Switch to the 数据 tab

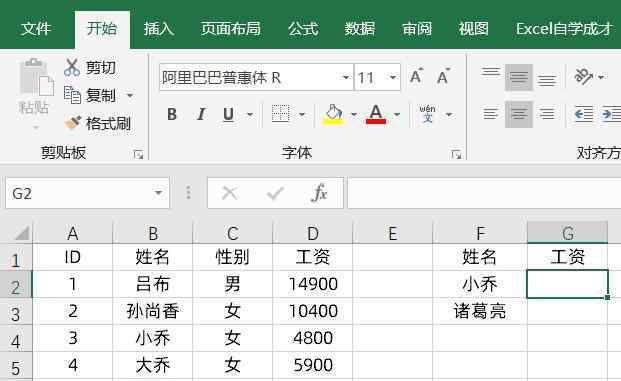(360, 29)
